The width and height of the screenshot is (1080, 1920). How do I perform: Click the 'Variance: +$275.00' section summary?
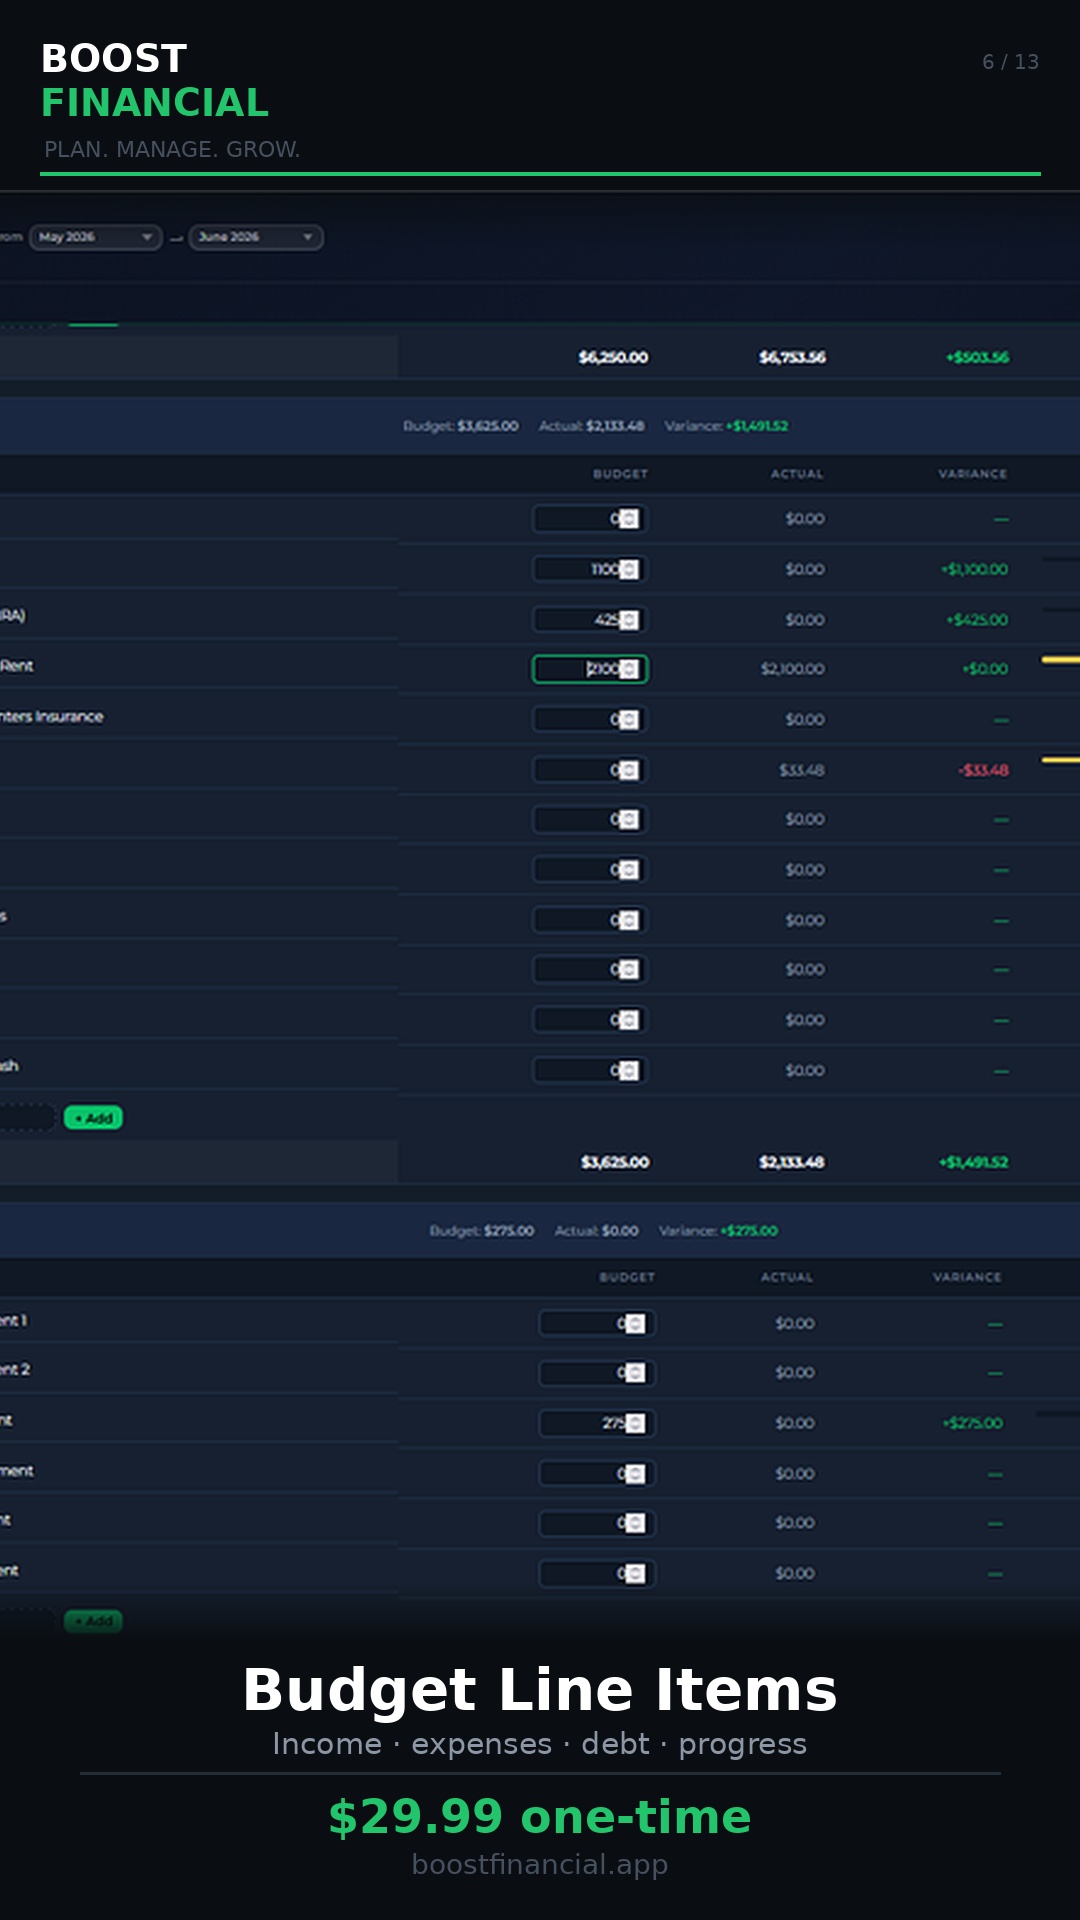coord(718,1231)
